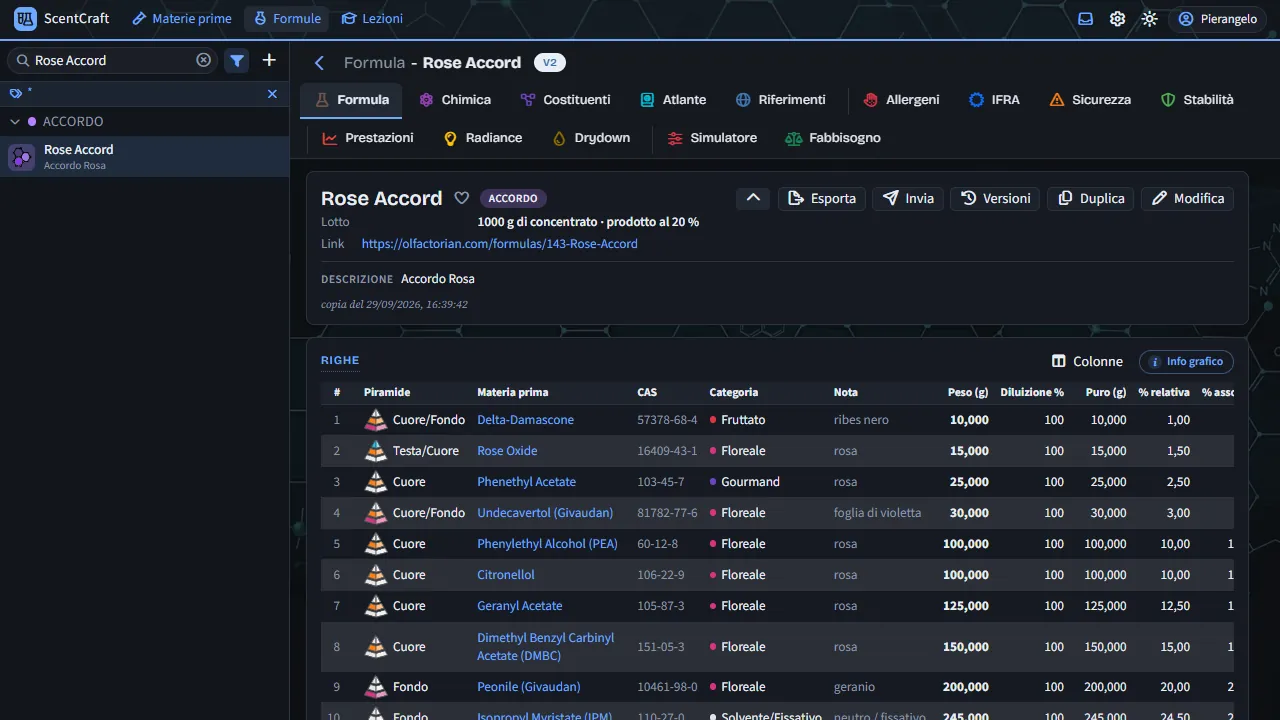Open the sidebar filter funnel
The width and height of the screenshot is (1280, 720).
[x=237, y=60]
